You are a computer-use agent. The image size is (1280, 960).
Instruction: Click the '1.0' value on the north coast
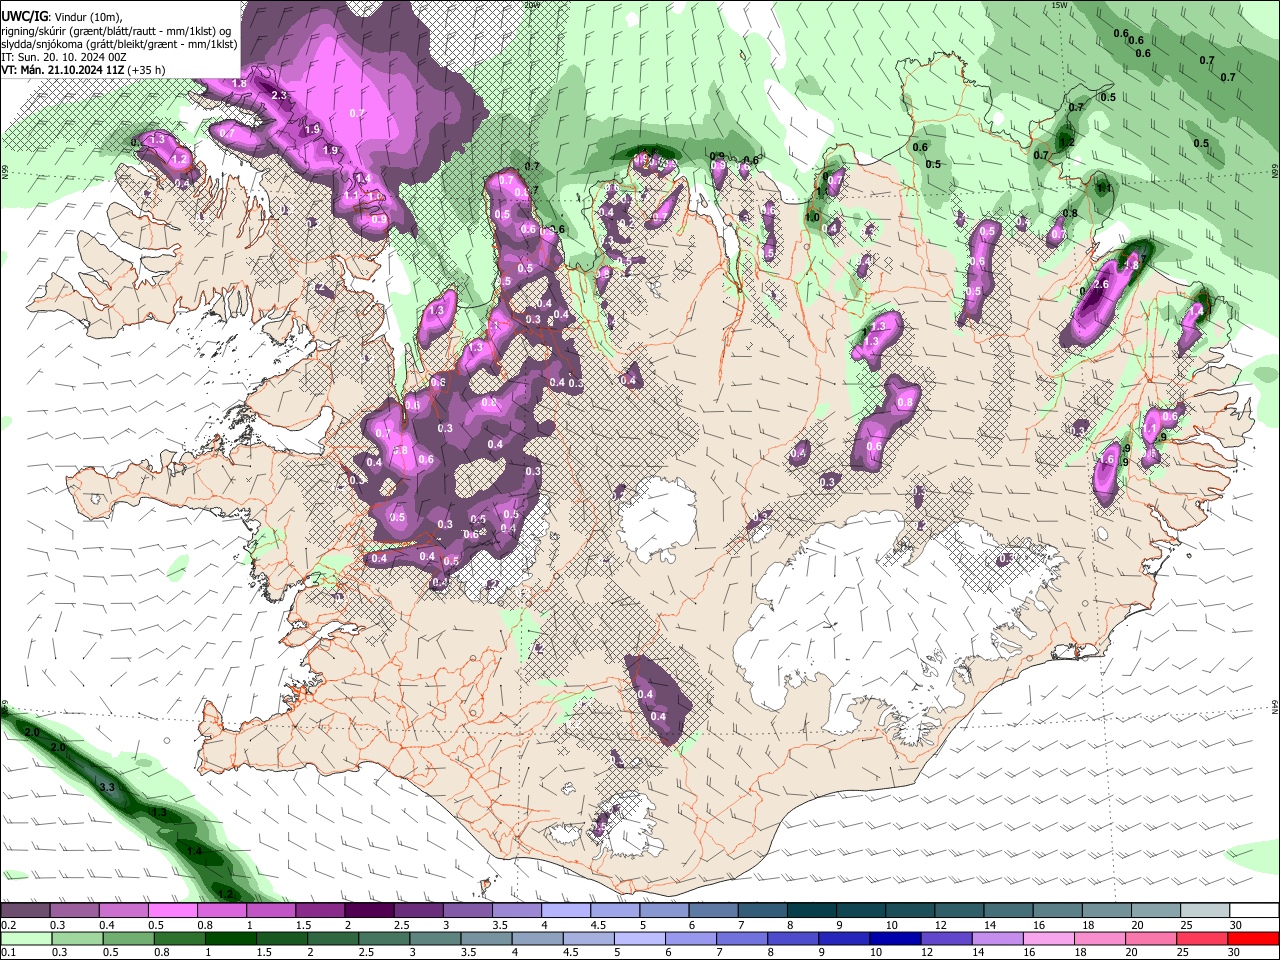812,217
